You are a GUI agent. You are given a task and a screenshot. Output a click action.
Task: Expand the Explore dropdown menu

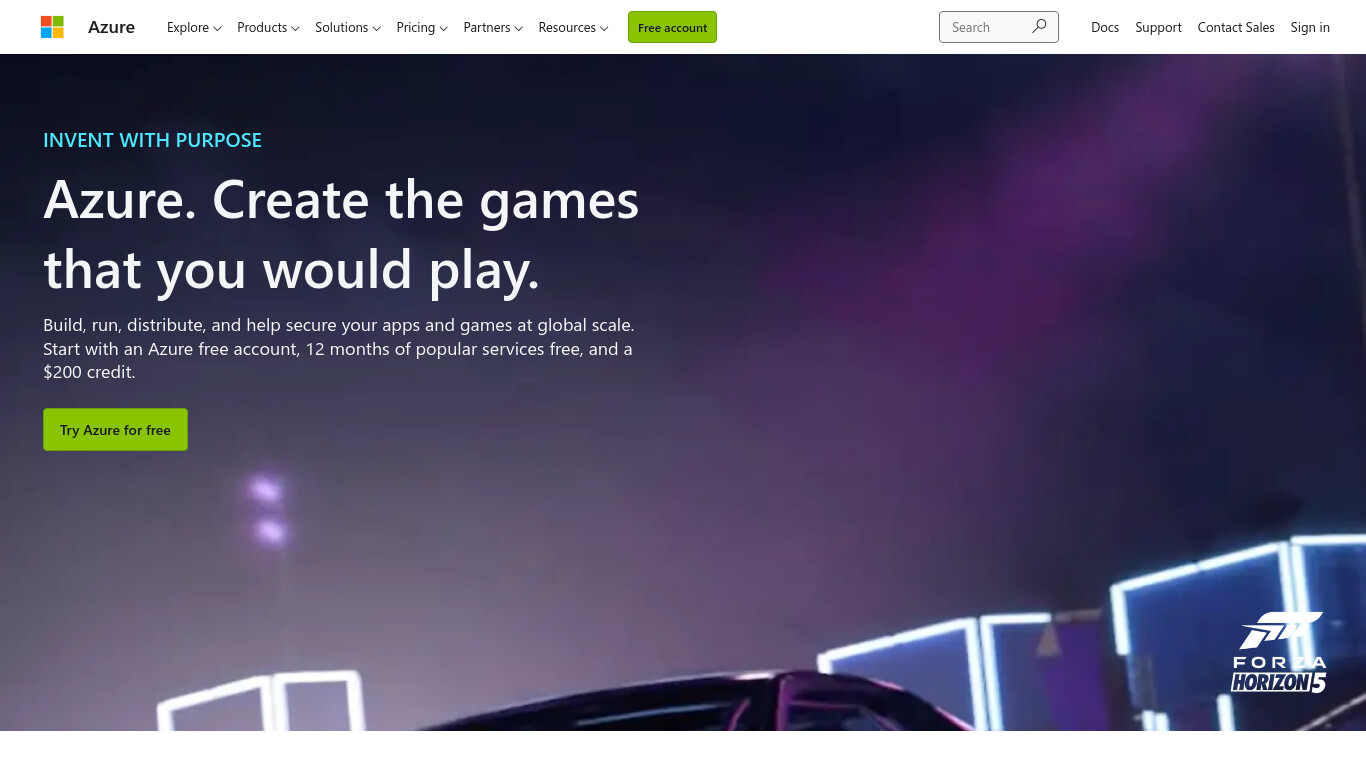tap(194, 27)
